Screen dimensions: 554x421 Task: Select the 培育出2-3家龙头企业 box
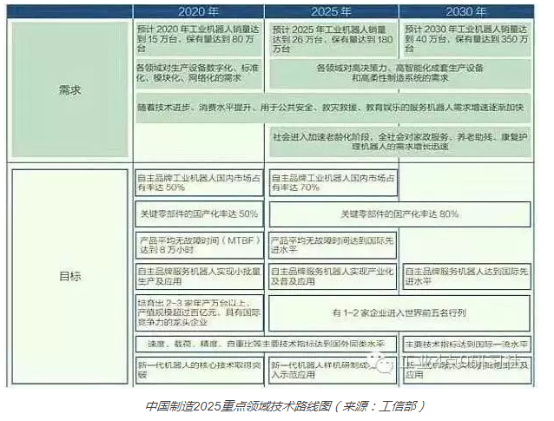point(199,313)
